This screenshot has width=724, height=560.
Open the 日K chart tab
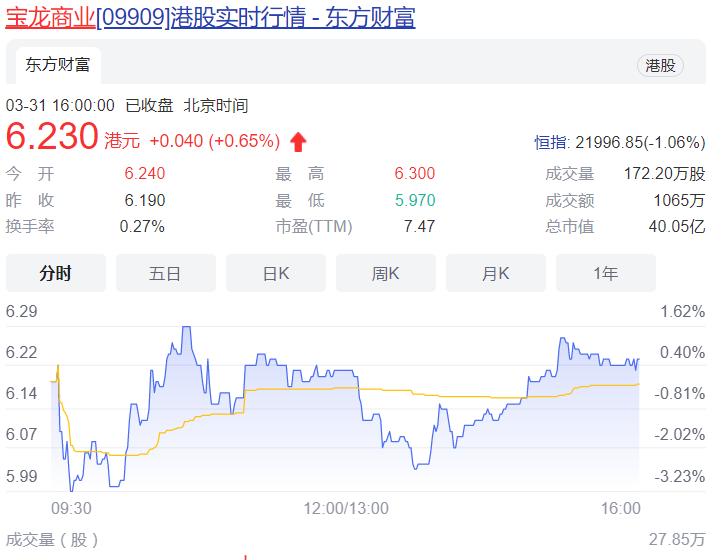pos(276,273)
